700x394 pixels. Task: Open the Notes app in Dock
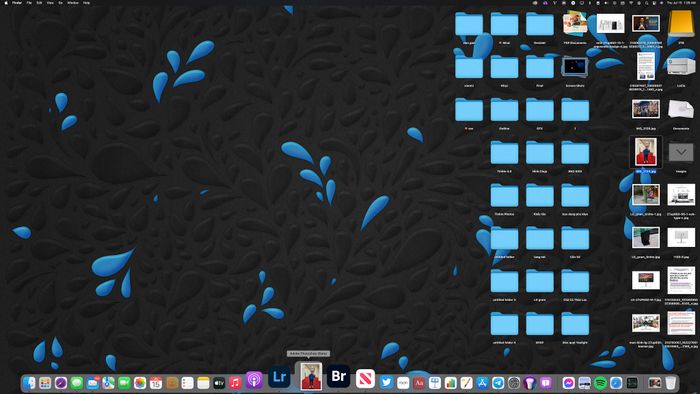tap(203, 383)
